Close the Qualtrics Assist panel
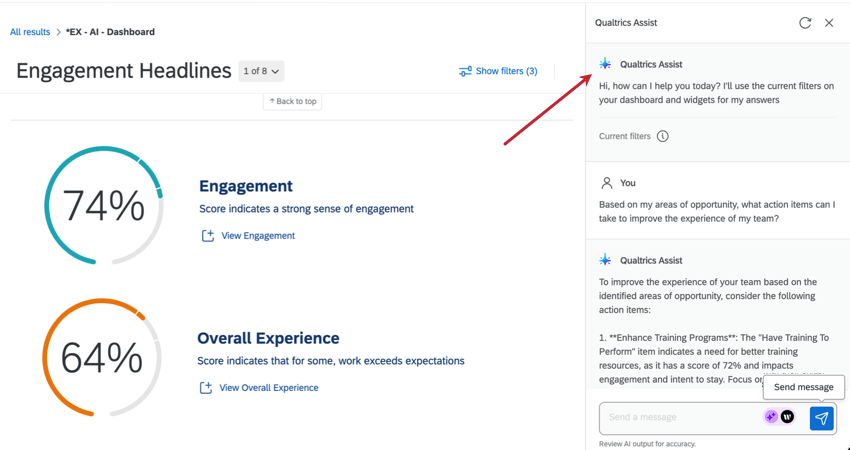 829,23
